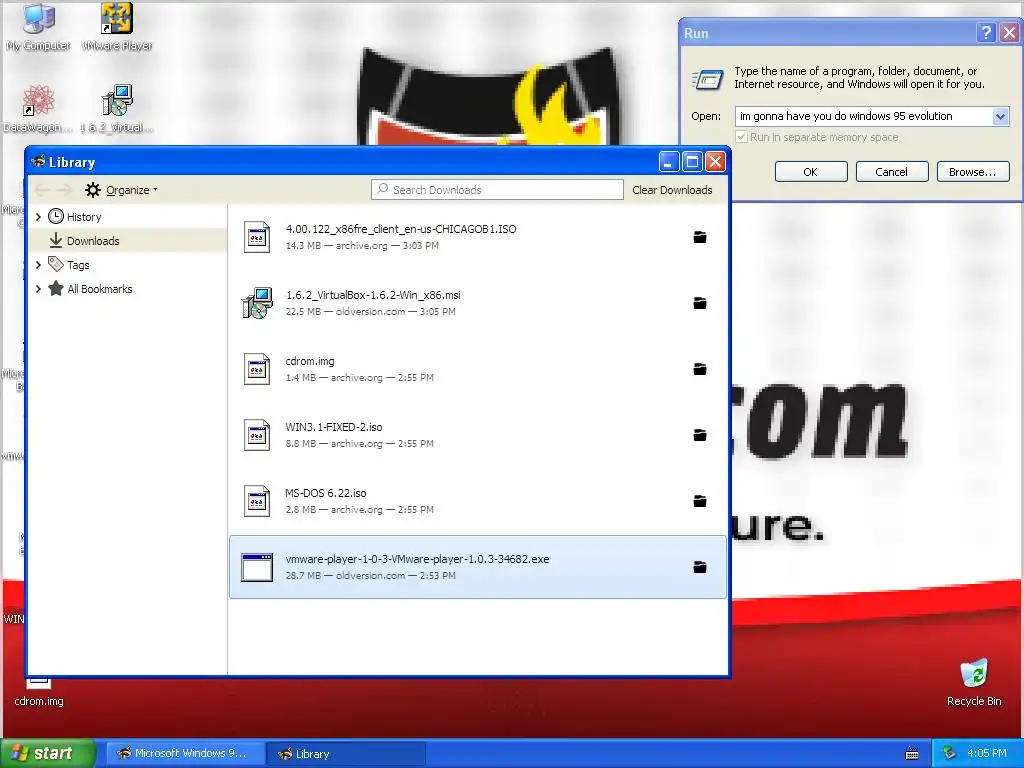1024x768 pixels.
Task: Click the keyboard icon in the taskbar
Action: (x=912, y=754)
